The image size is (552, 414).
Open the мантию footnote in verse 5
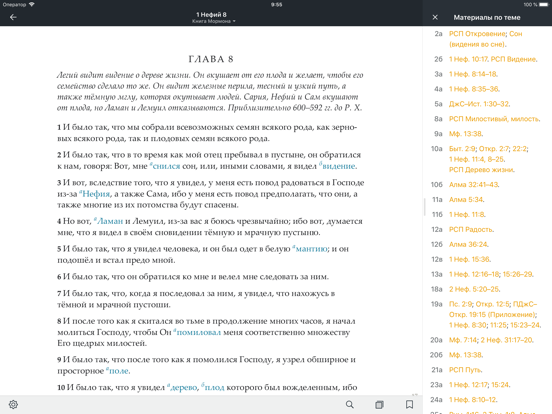point(310,249)
